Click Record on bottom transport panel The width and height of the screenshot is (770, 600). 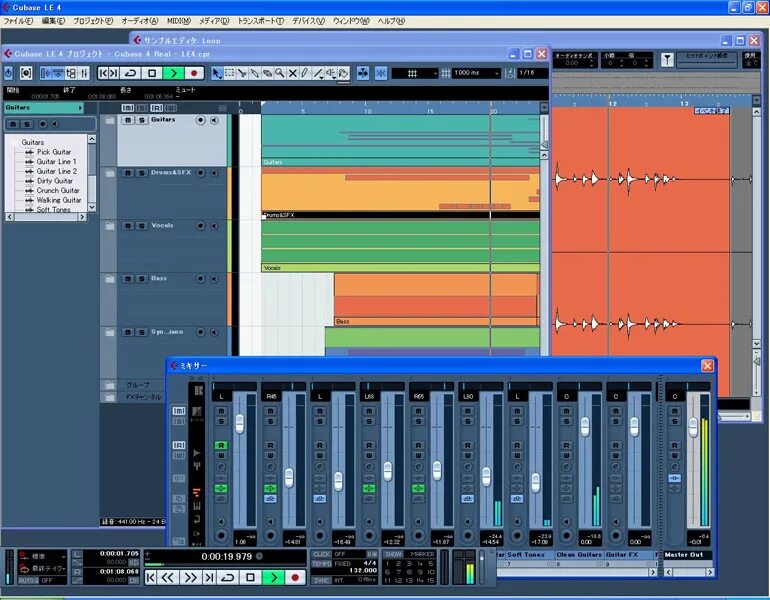295,578
